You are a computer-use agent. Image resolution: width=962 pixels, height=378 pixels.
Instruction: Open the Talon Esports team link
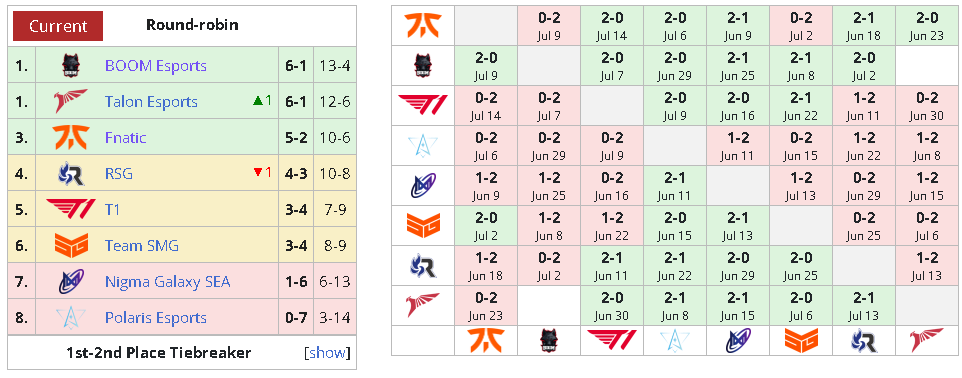(151, 102)
